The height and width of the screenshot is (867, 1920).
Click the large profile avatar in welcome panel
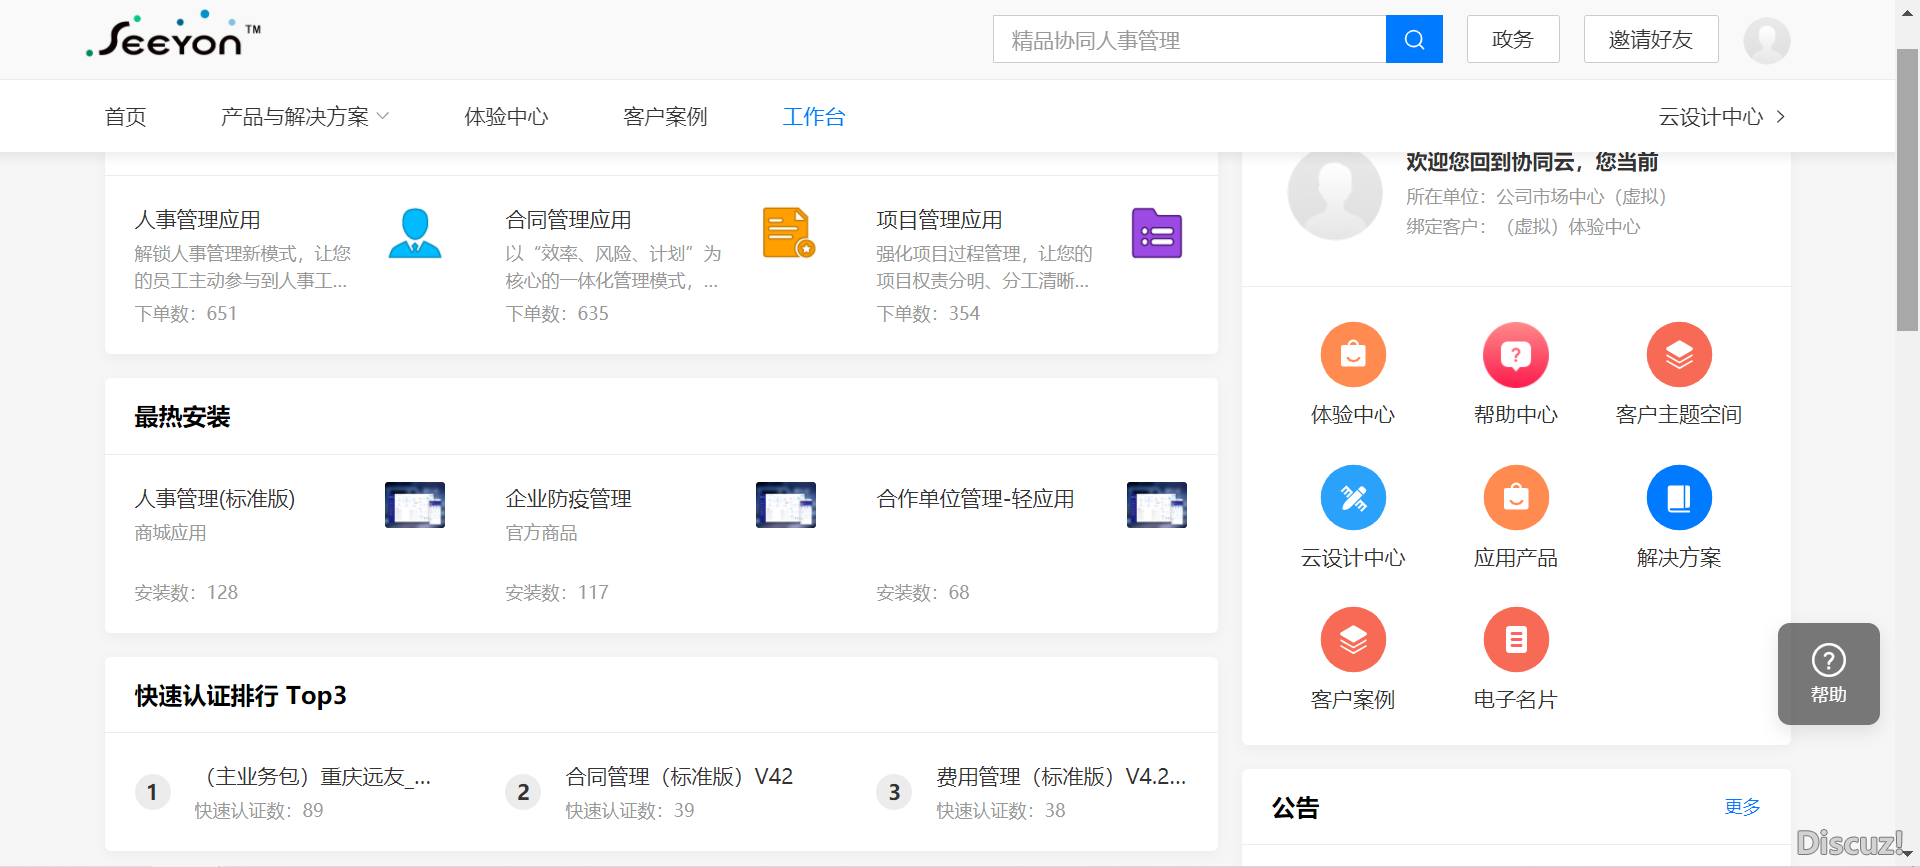point(1335,193)
